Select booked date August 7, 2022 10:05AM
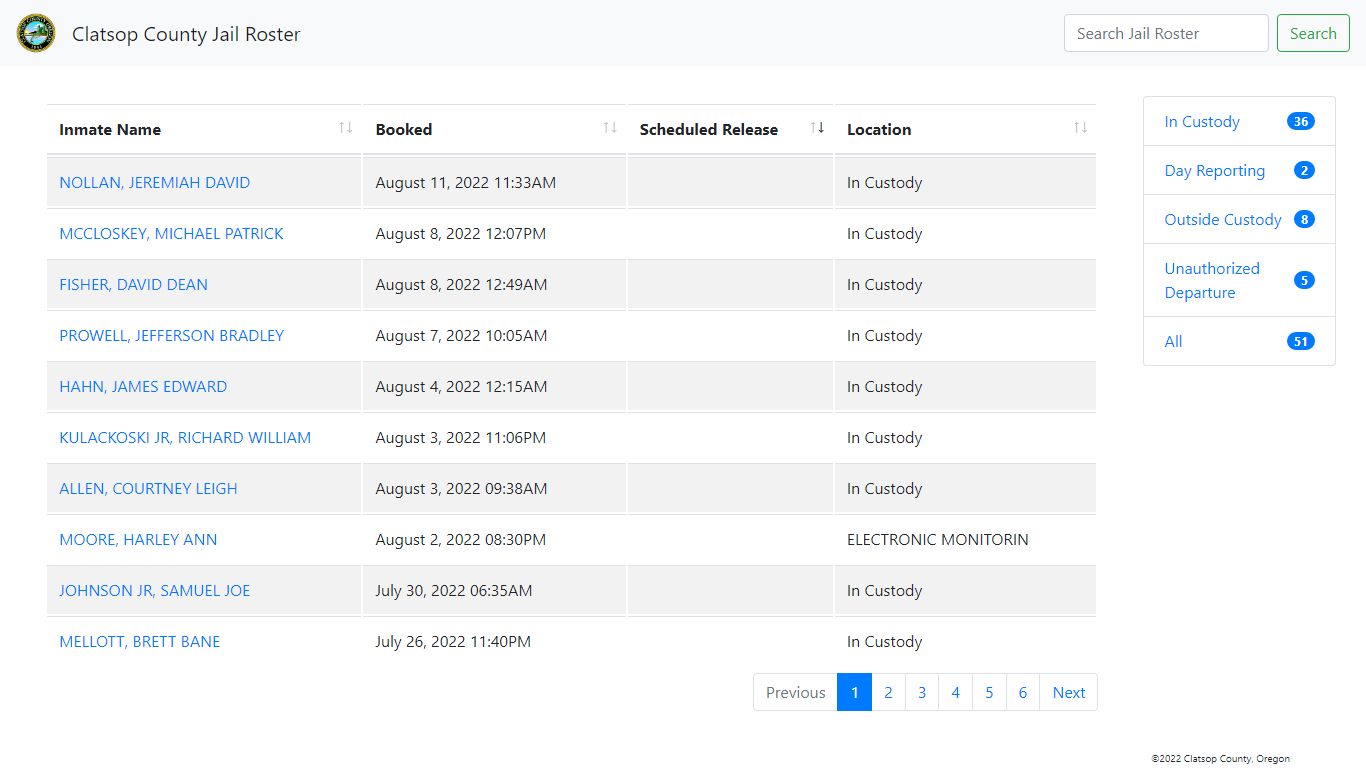This screenshot has height=768, width=1366. pos(461,336)
